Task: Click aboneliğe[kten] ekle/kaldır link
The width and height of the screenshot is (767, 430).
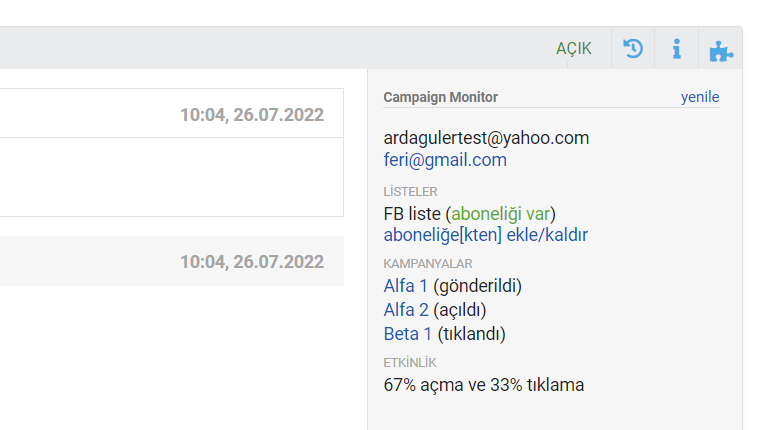Action: (x=486, y=235)
